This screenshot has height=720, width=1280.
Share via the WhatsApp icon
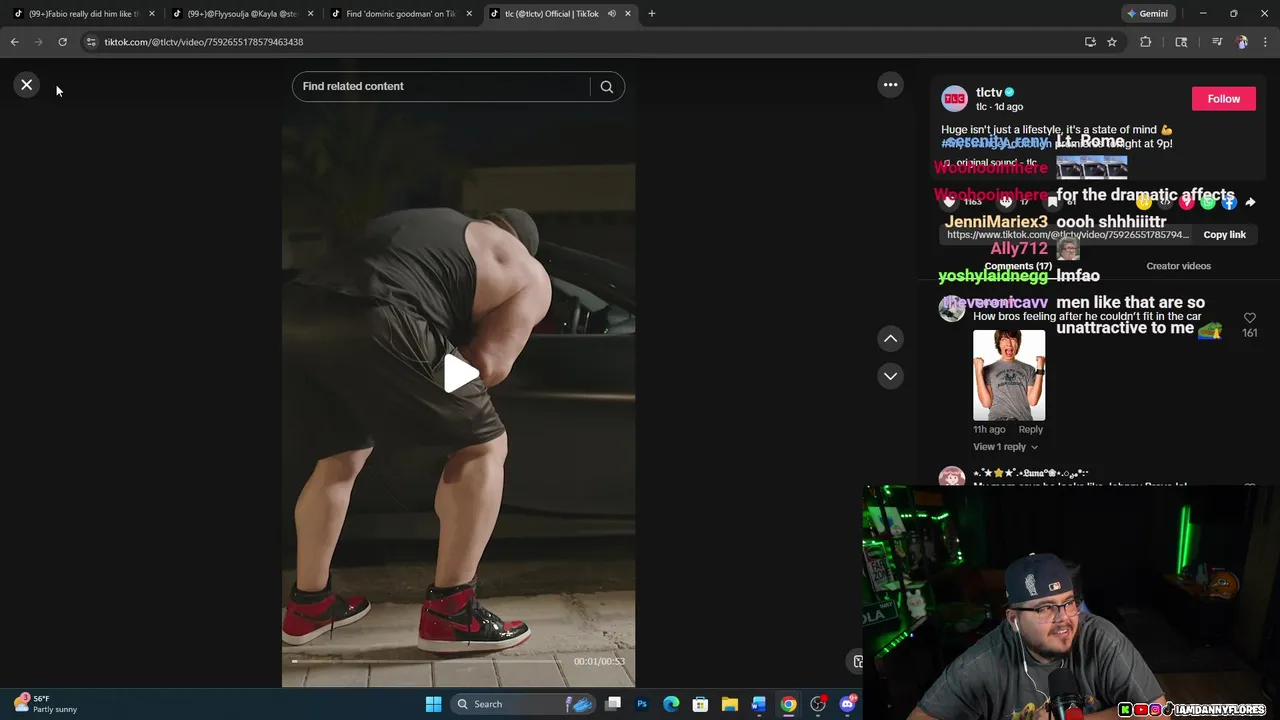point(1207,202)
